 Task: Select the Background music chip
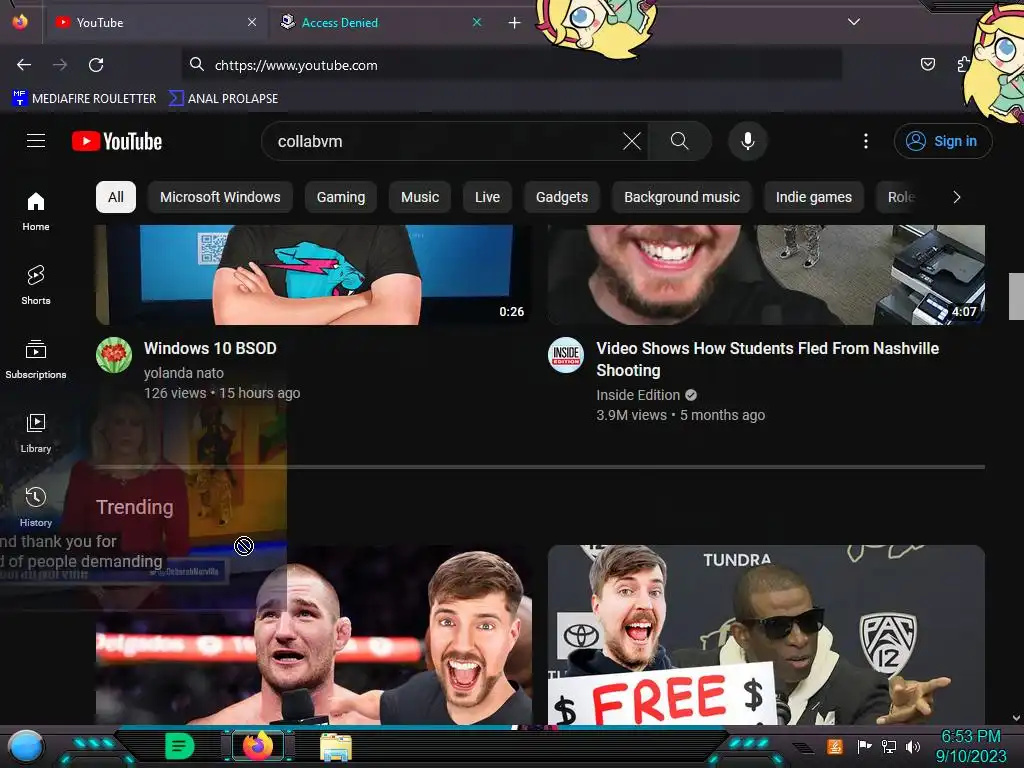(682, 197)
